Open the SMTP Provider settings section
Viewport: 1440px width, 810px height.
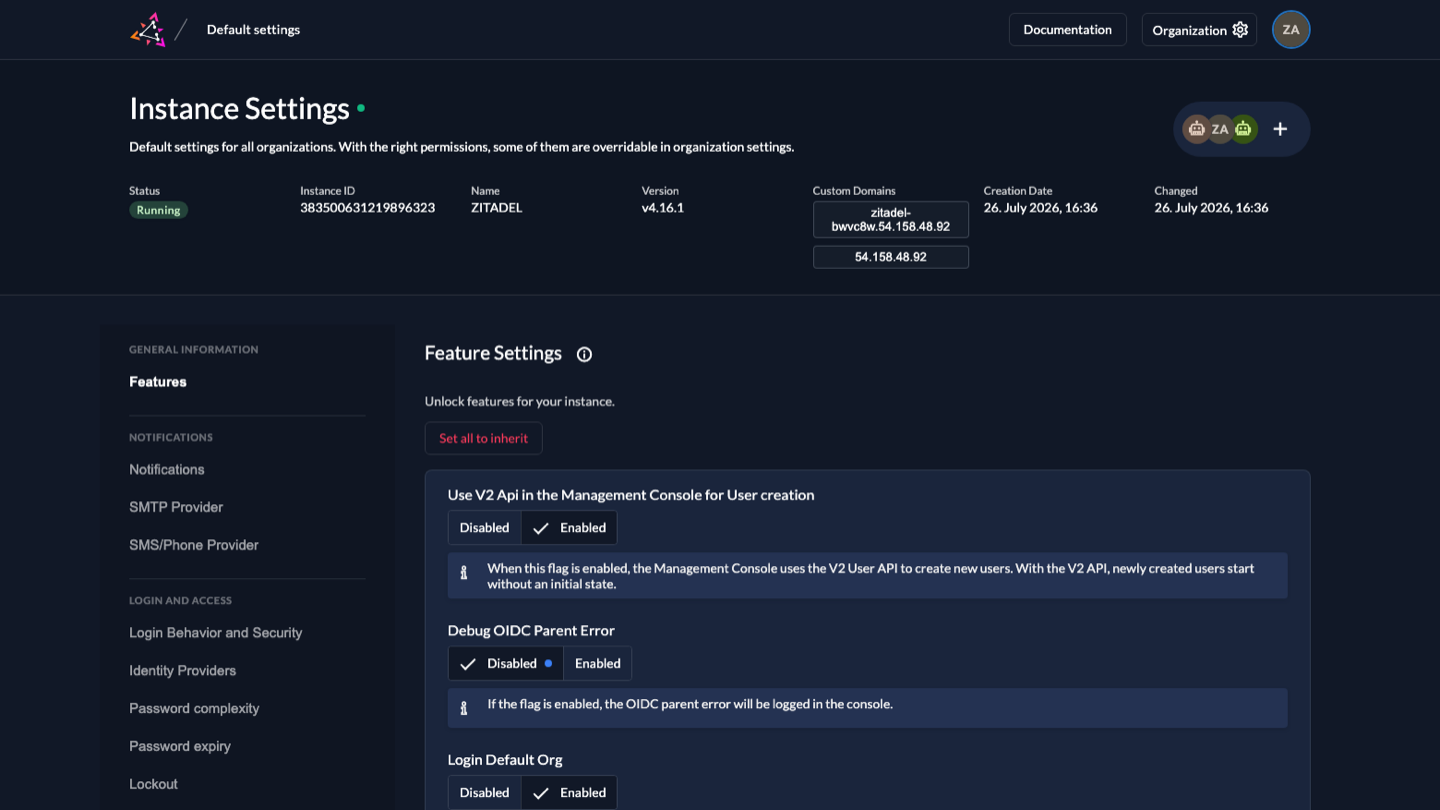click(176, 508)
